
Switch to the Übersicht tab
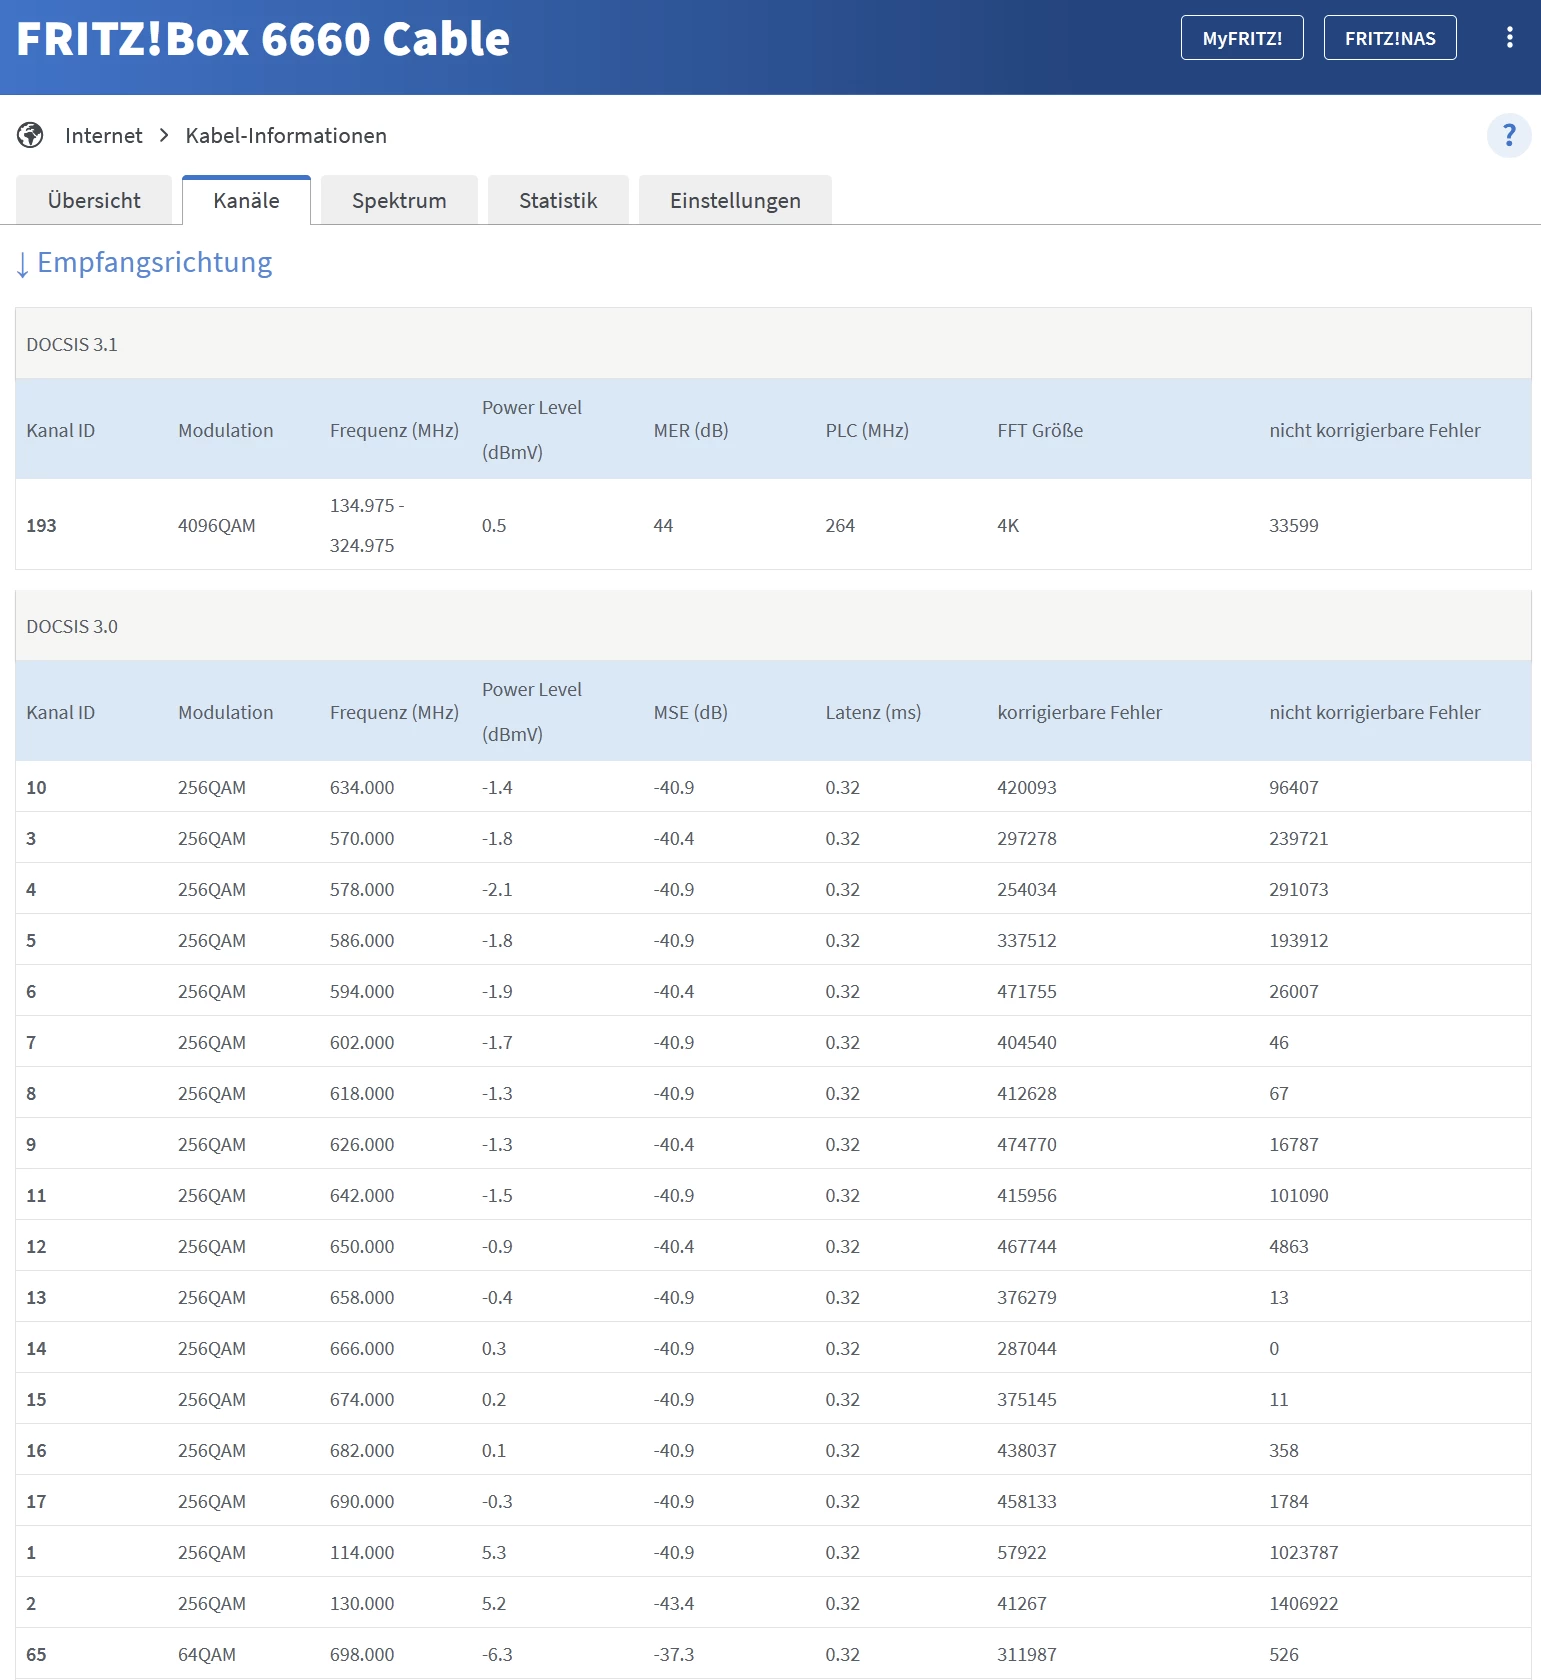pos(94,201)
